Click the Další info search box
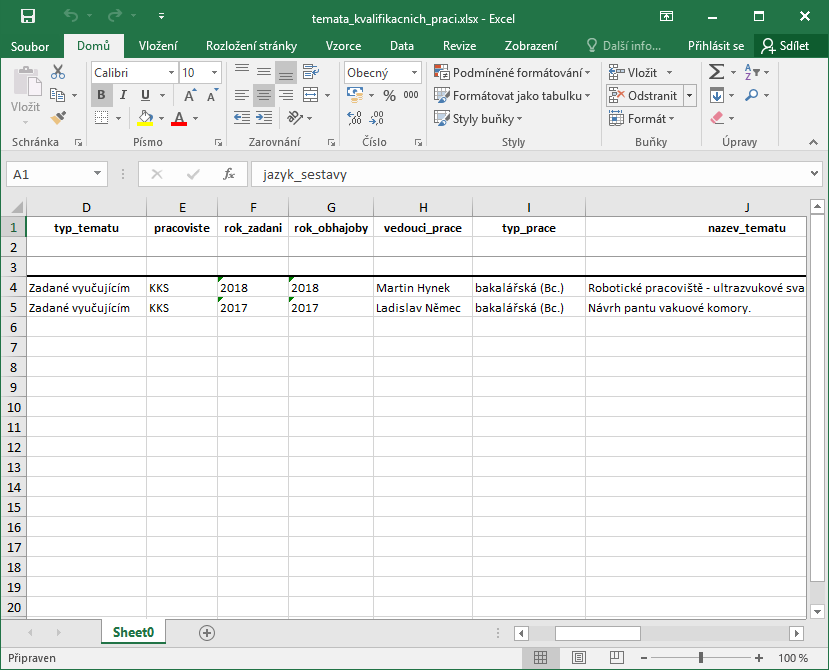 tap(624, 46)
